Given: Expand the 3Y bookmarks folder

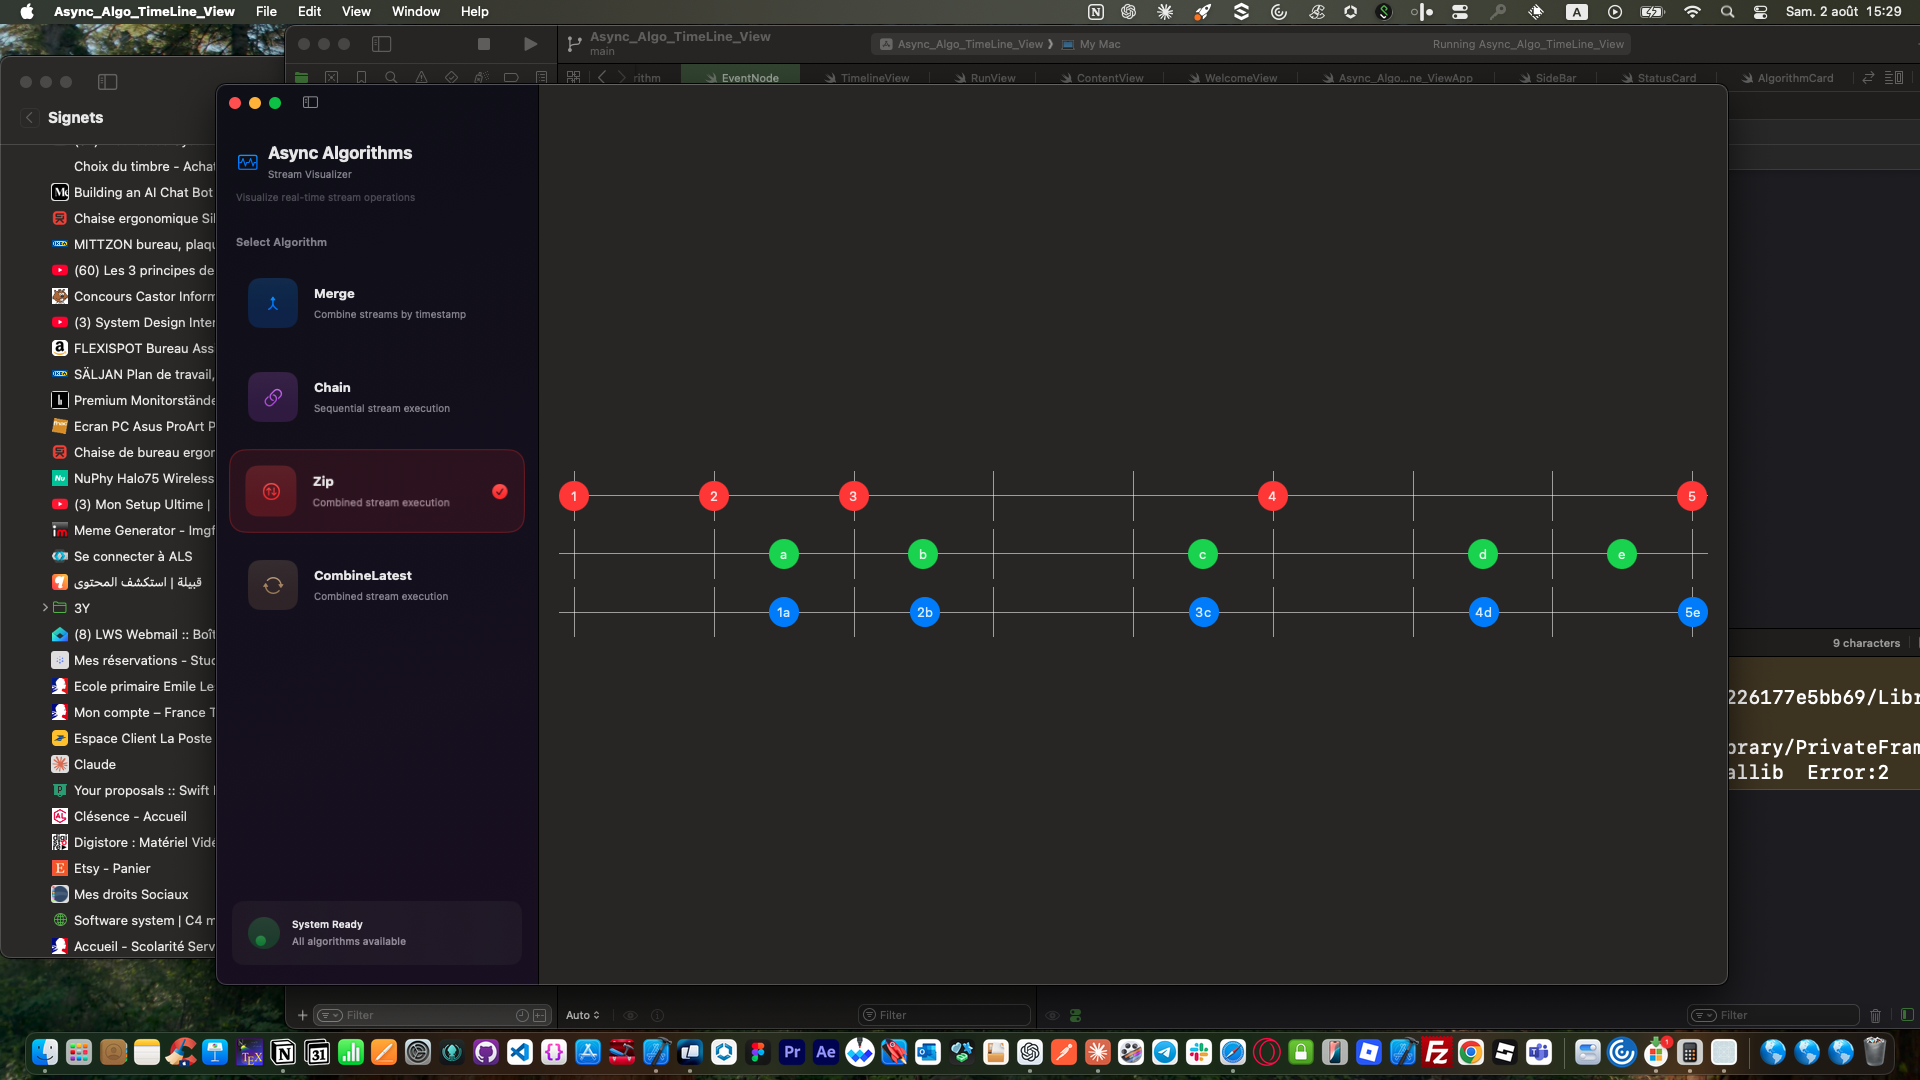Looking at the screenshot, I should click(x=45, y=608).
